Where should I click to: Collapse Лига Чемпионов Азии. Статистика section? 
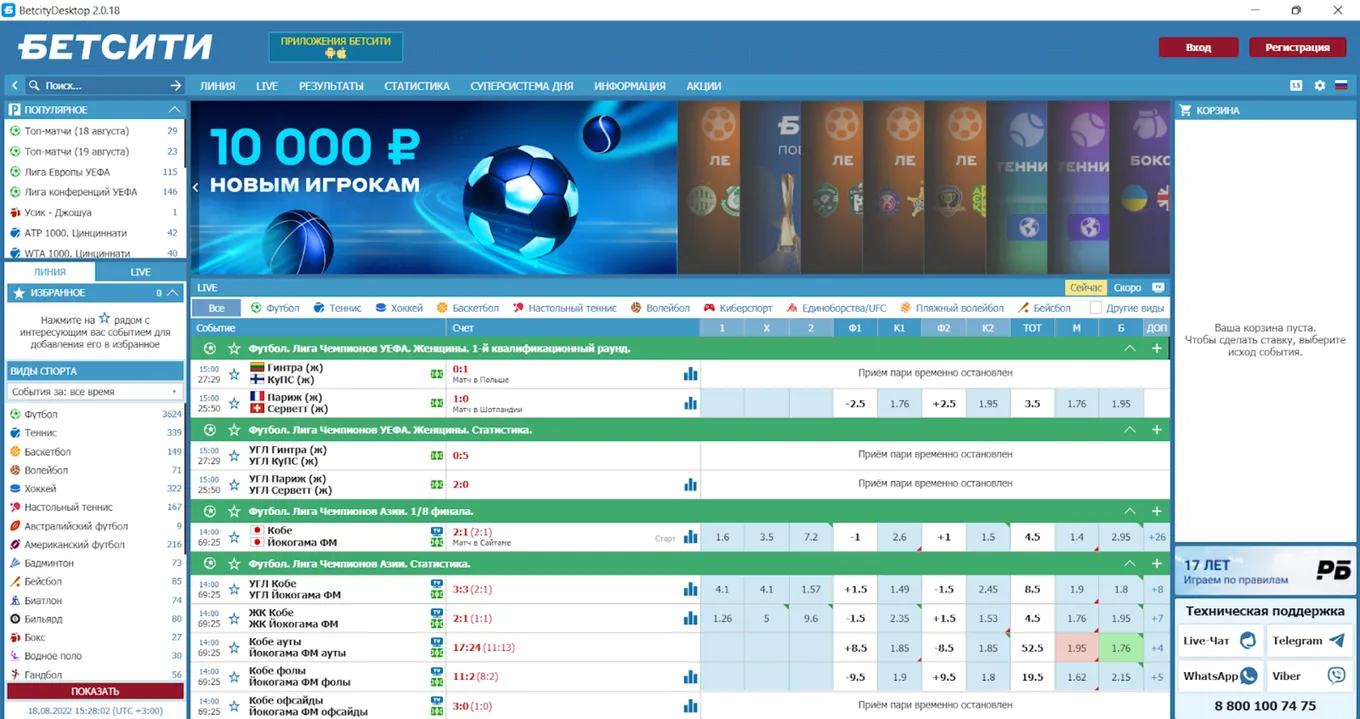(x=1130, y=564)
